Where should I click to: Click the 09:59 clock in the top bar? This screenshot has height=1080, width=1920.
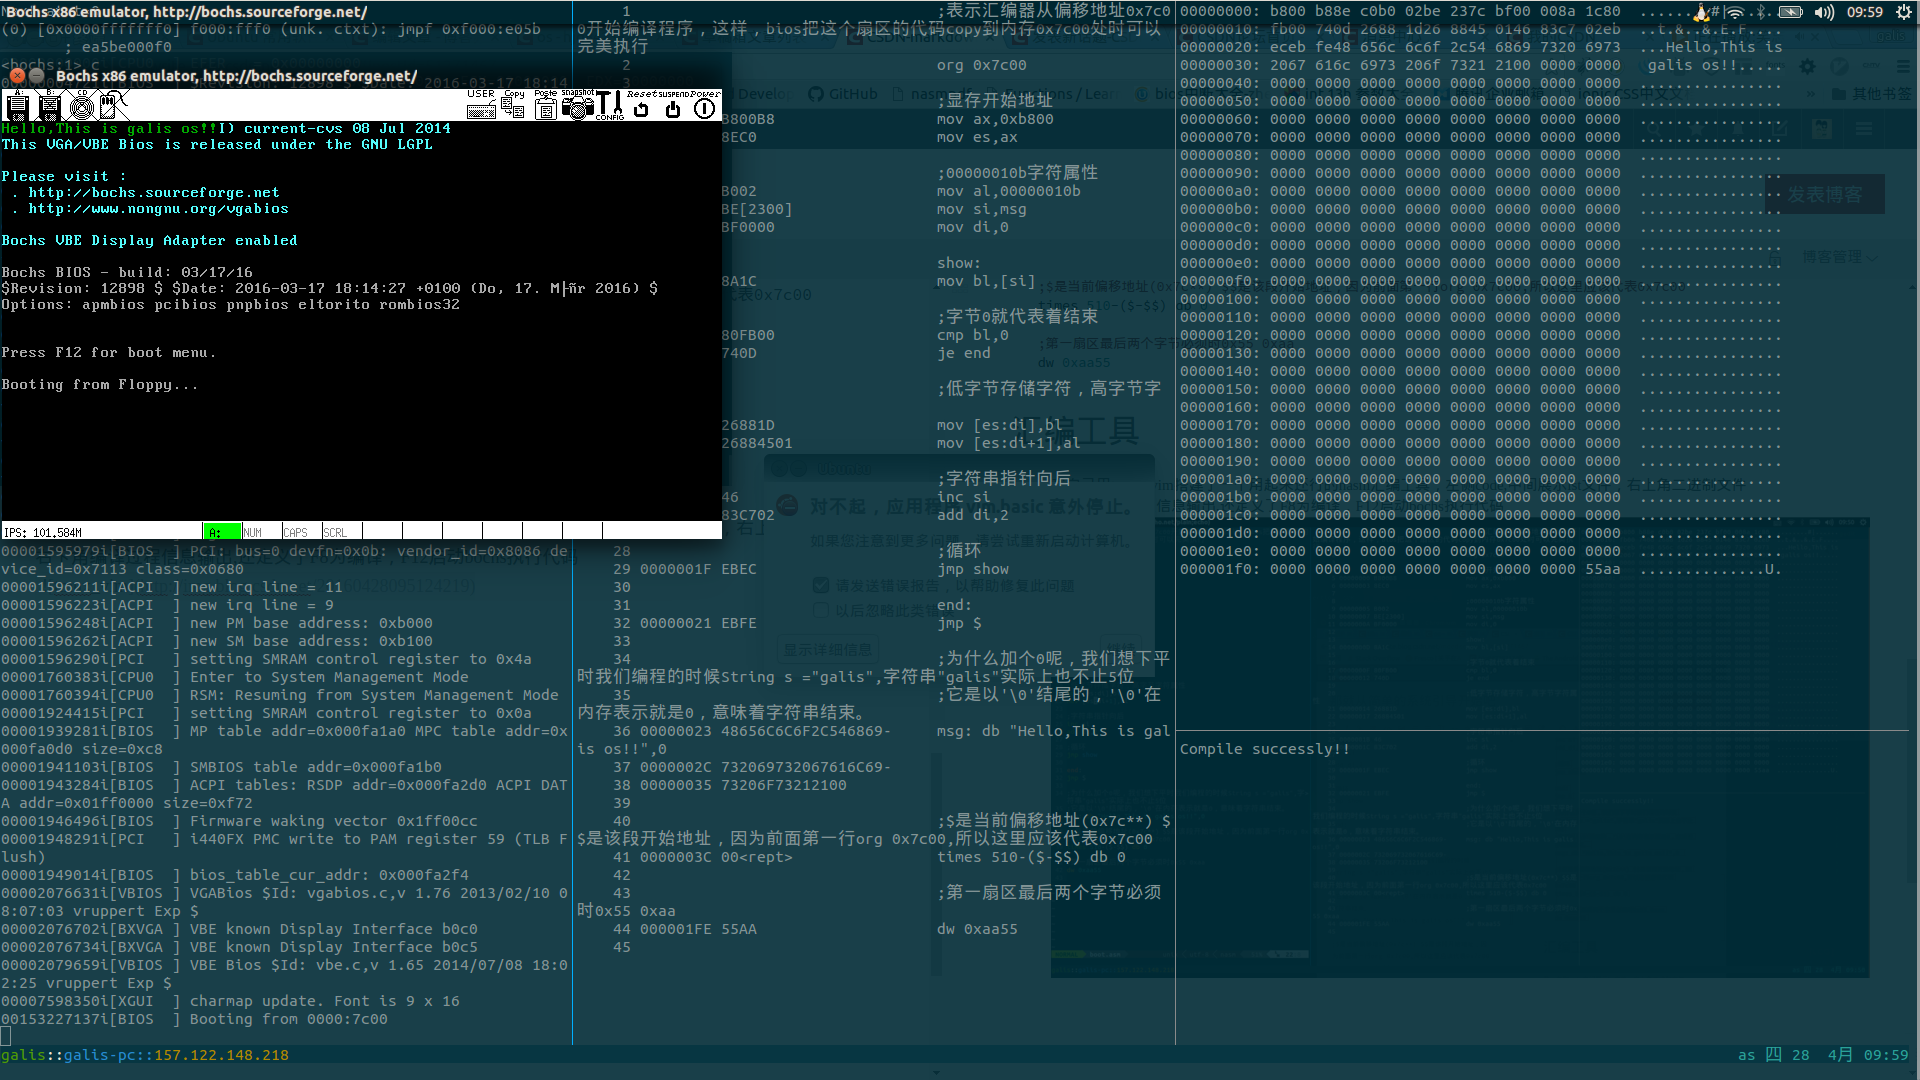point(1865,12)
